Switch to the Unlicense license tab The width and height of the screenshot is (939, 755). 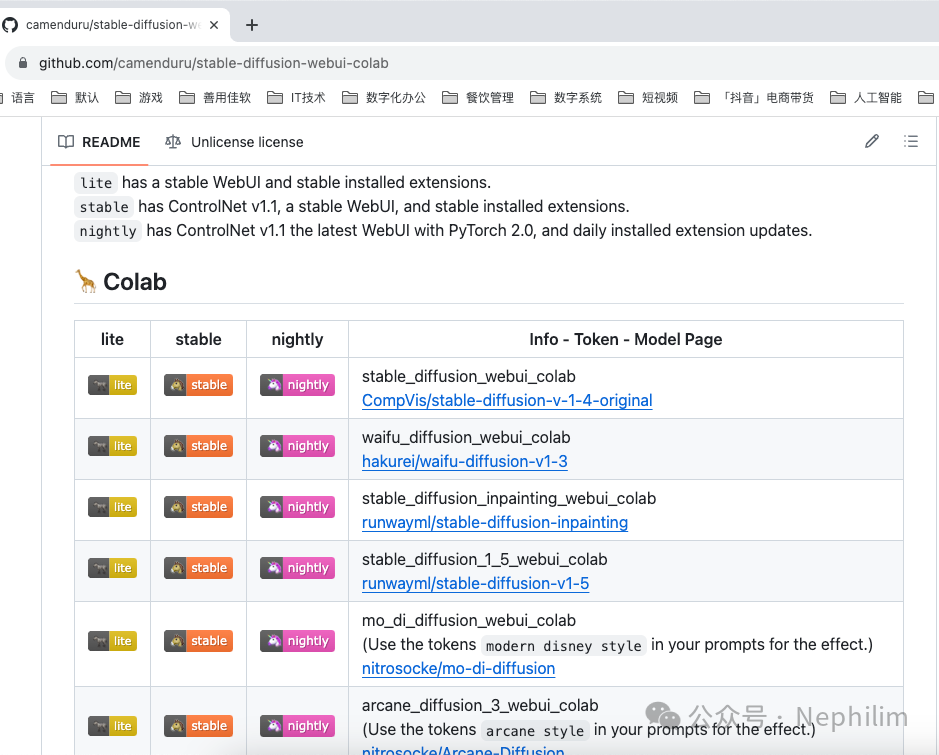coord(234,142)
